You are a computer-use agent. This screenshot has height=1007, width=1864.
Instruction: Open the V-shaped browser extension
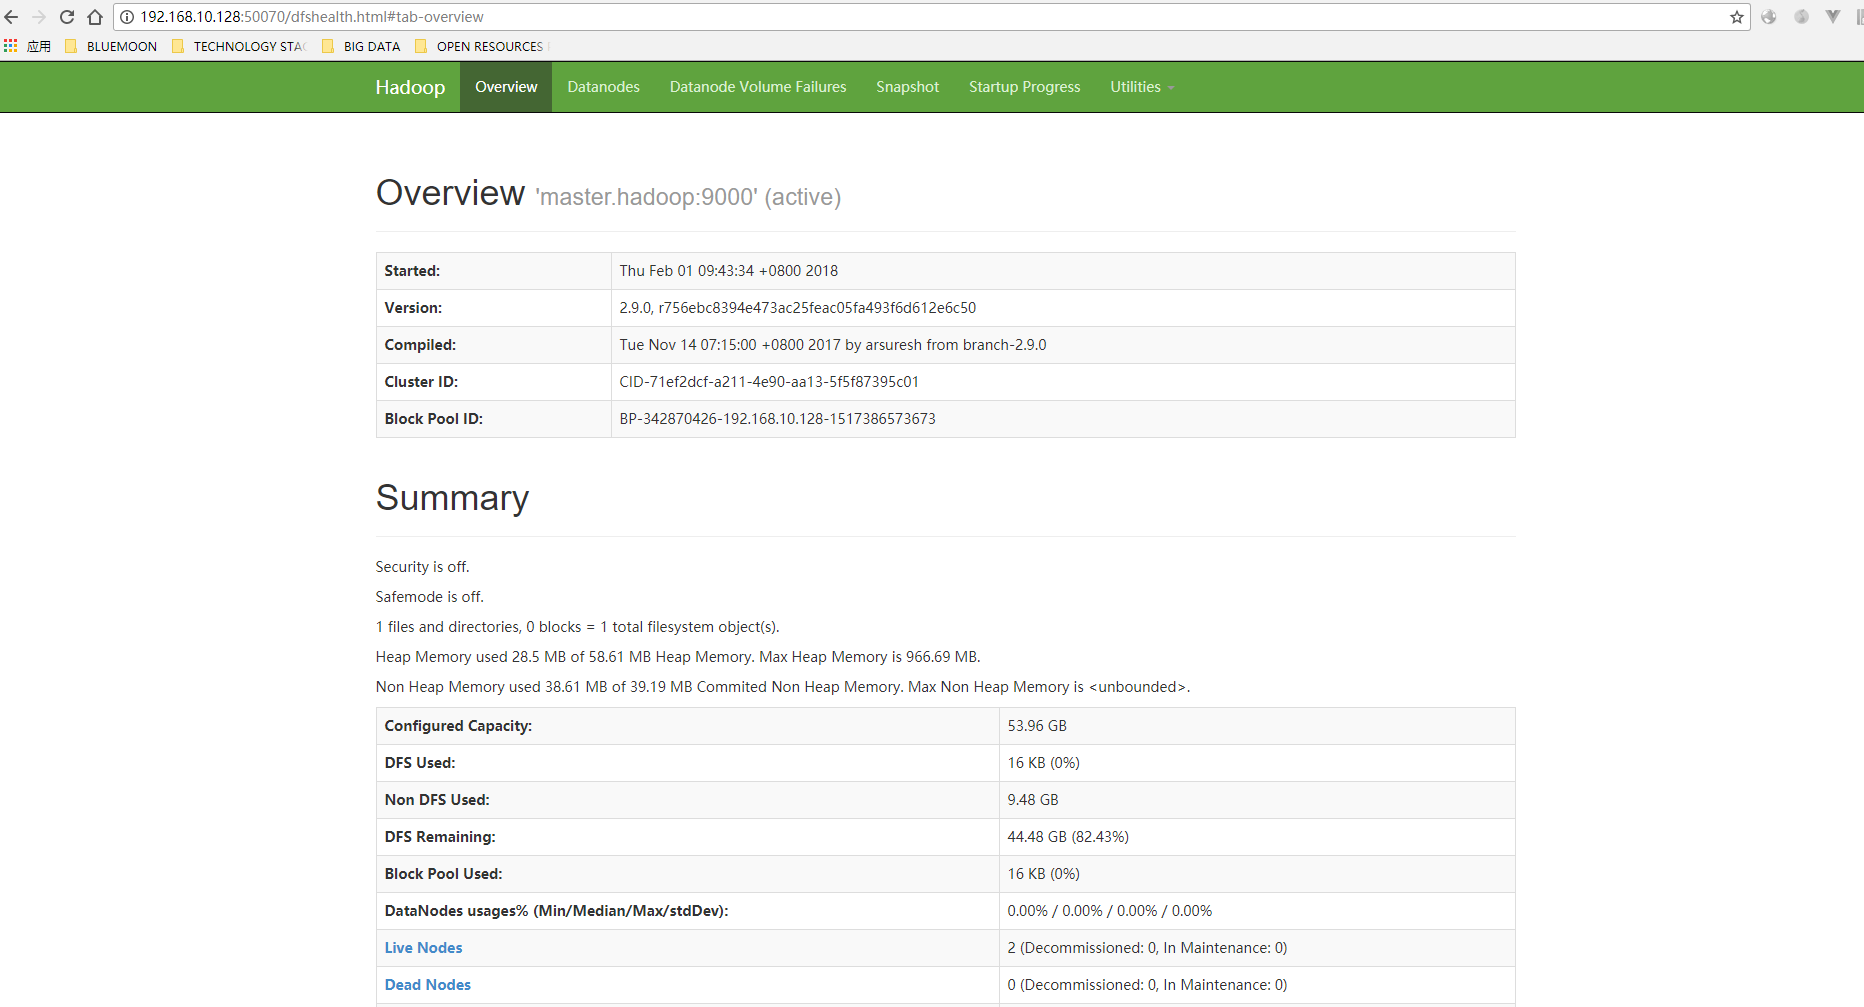pos(1833,17)
